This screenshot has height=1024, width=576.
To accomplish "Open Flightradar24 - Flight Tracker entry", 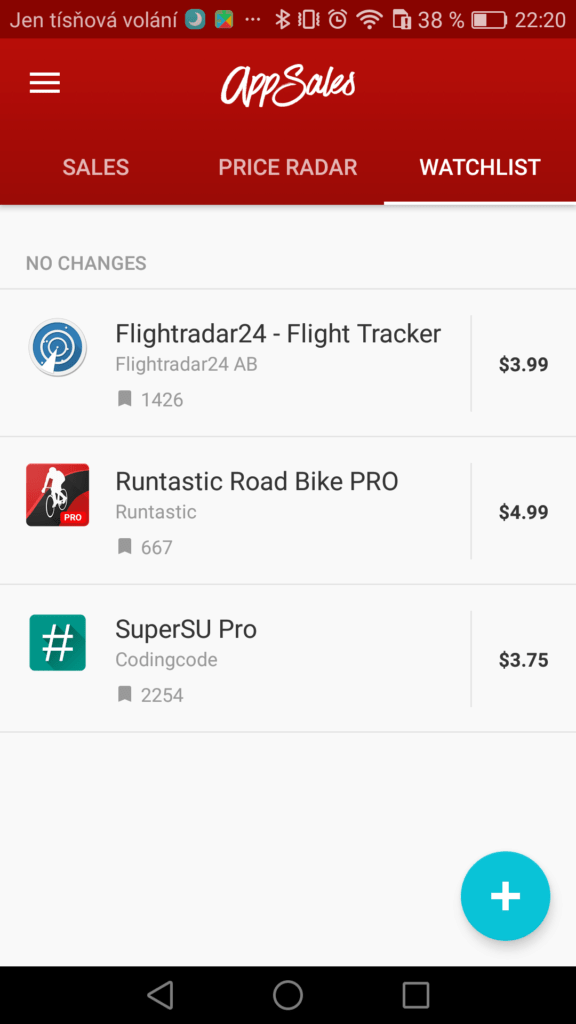I will click(288, 363).
